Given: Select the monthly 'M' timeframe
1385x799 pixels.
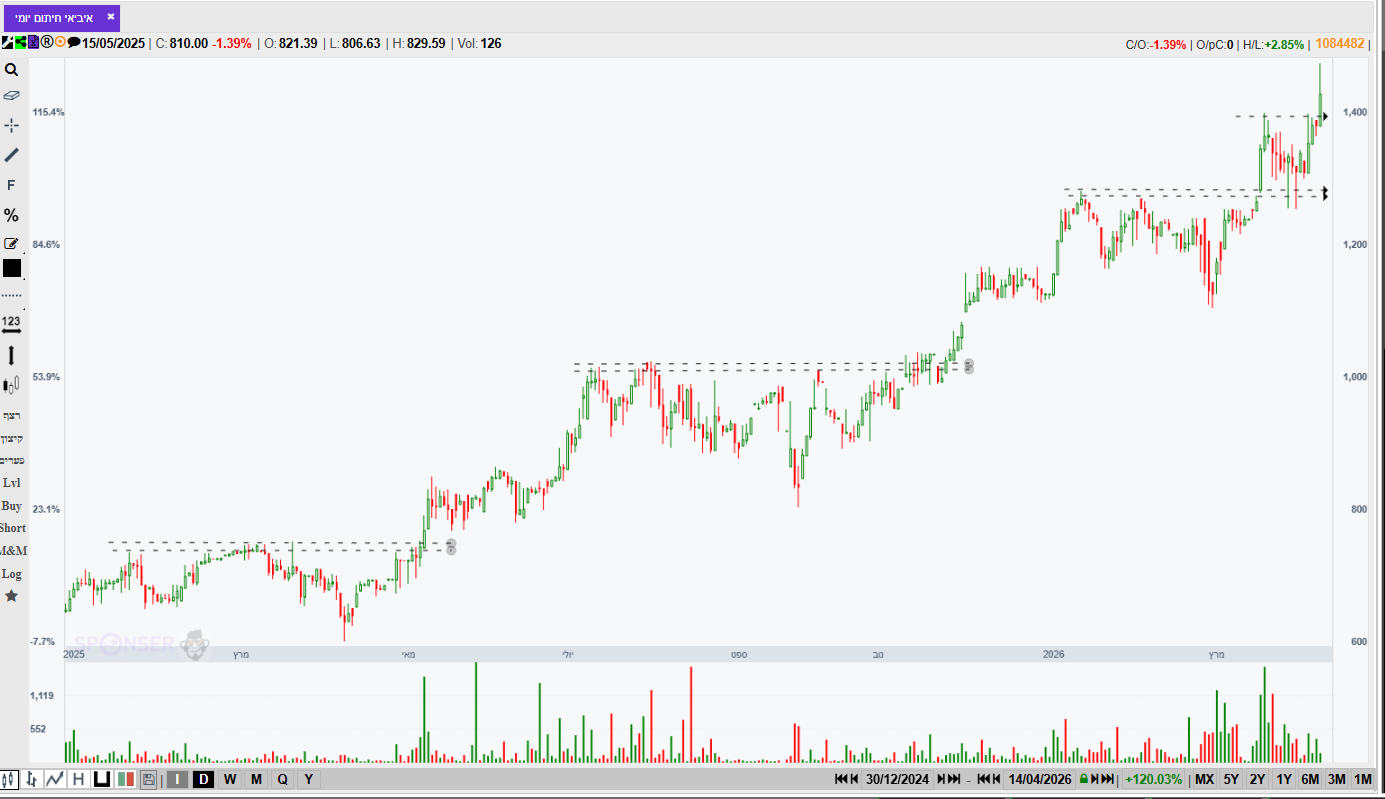Looking at the screenshot, I should point(256,779).
